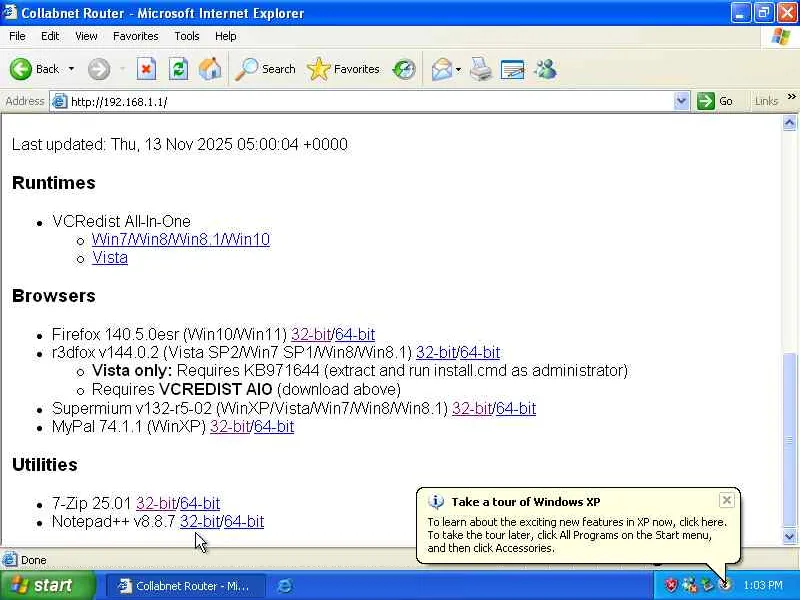Close the Windows XP tour balloon
Viewport: 800px width, 600px height.
tap(727, 500)
